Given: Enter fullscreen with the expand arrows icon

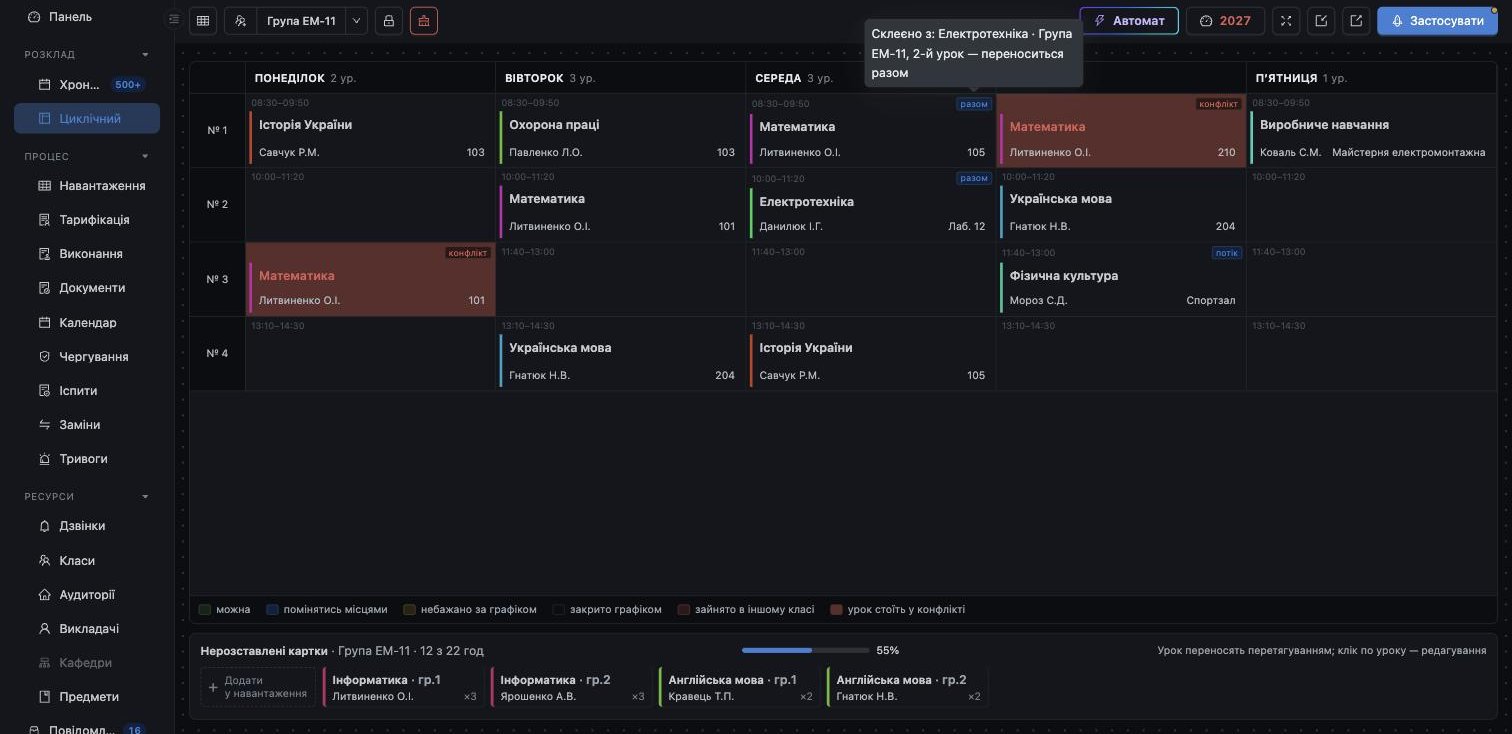Looking at the screenshot, I should [x=1286, y=21].
